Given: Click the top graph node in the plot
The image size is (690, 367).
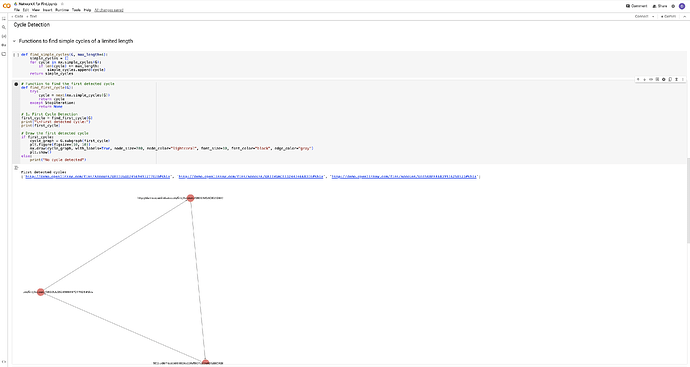Looking at the screenshot, I should pyautogui.click(x=190, y=198).
